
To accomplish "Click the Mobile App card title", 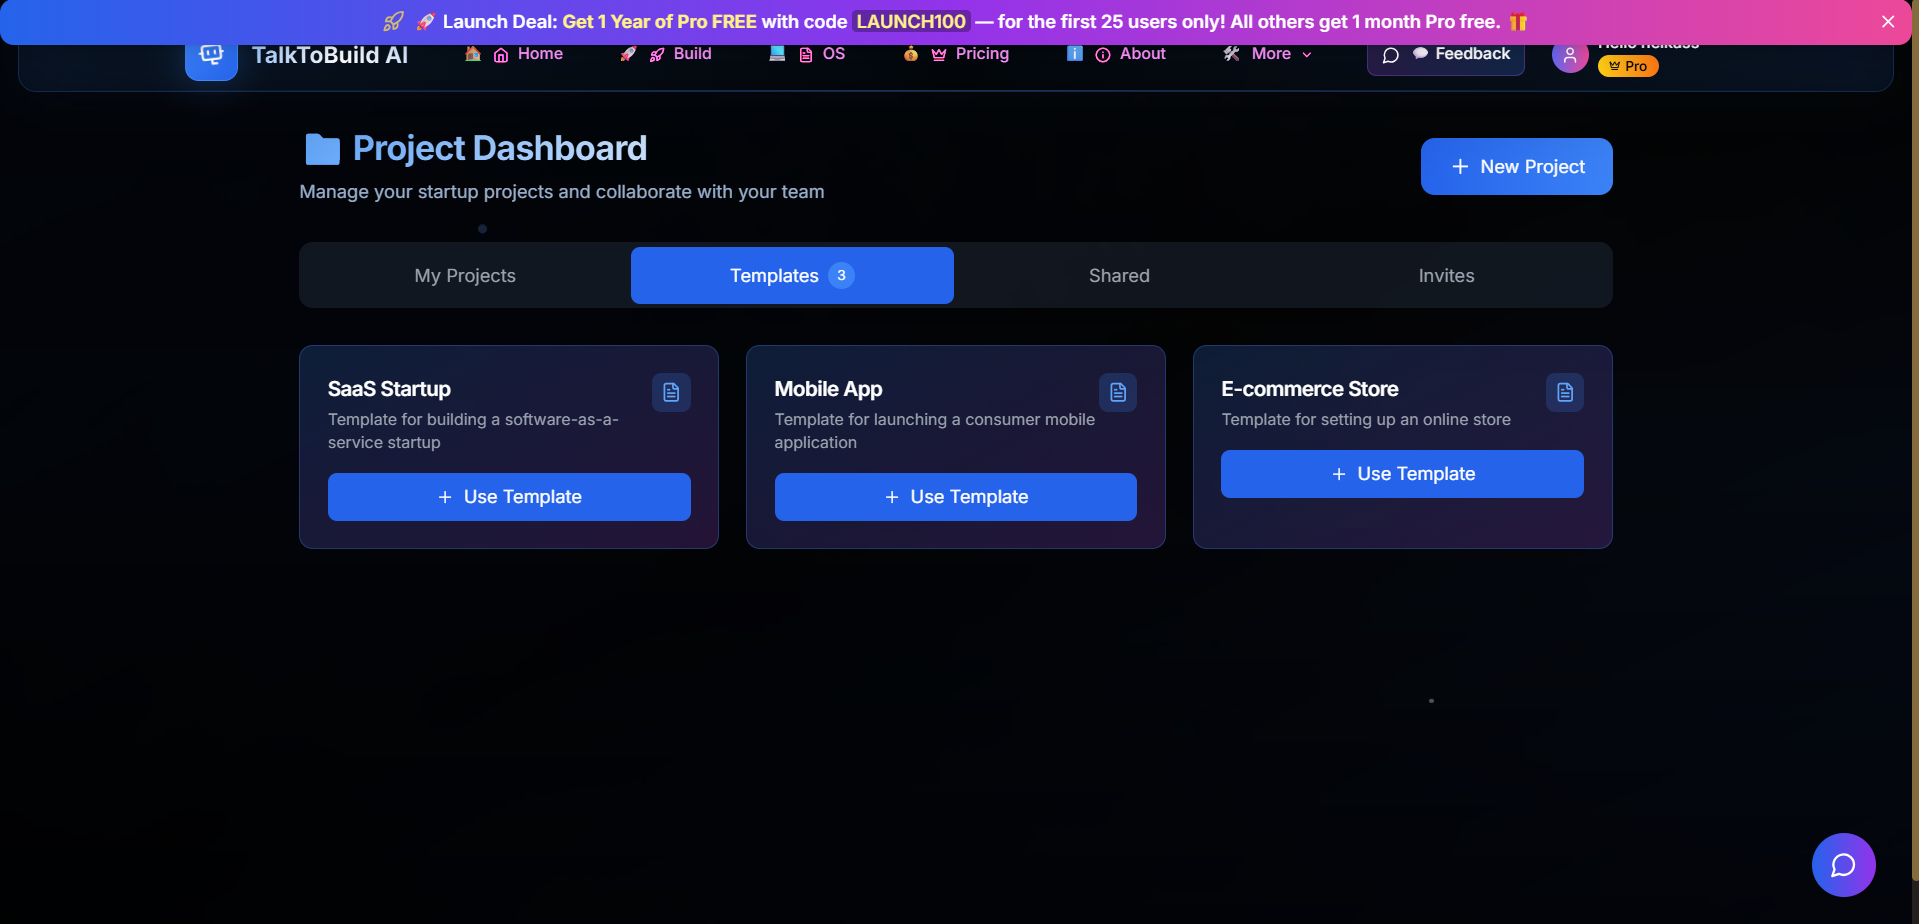I will coord(828,389).
